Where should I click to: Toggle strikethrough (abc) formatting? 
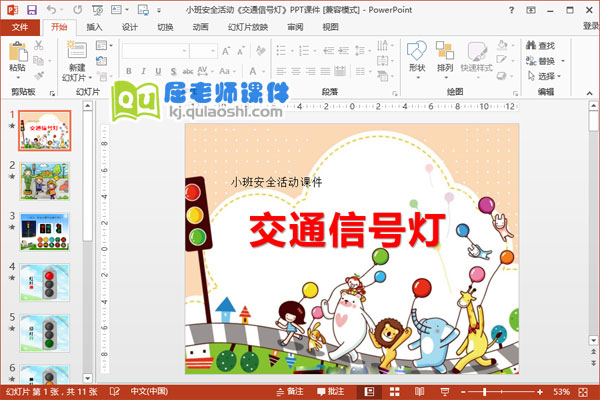[x=188, y=71]
